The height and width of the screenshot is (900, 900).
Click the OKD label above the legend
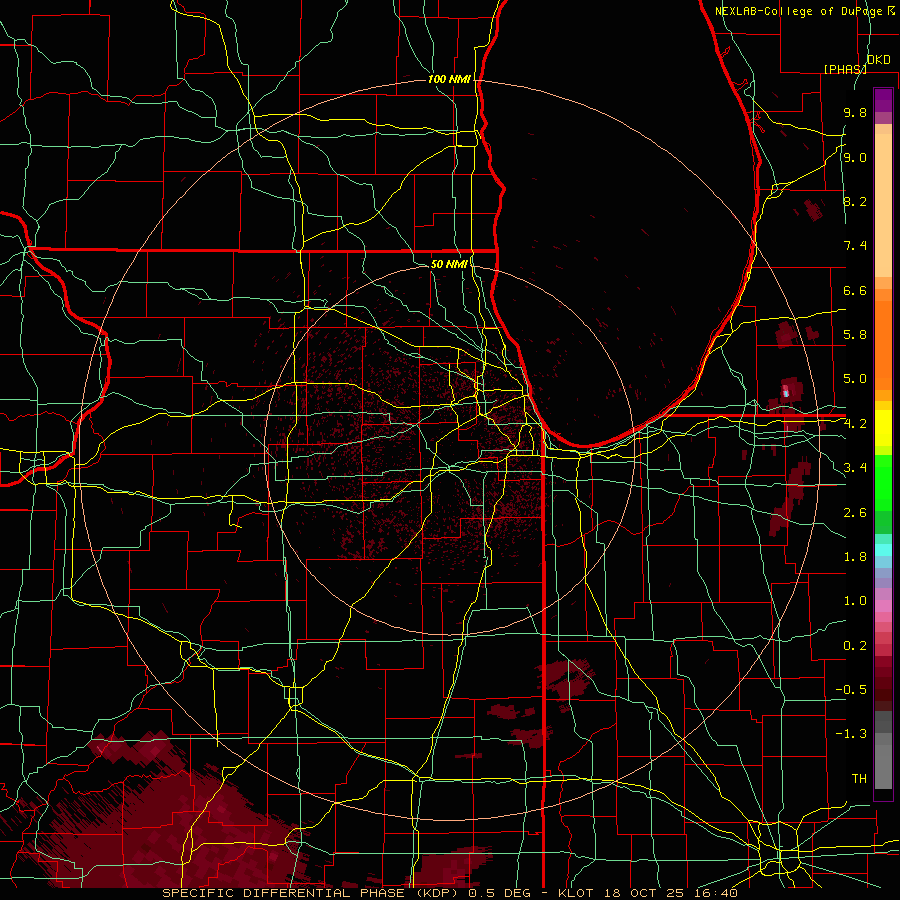coord(879,60)
